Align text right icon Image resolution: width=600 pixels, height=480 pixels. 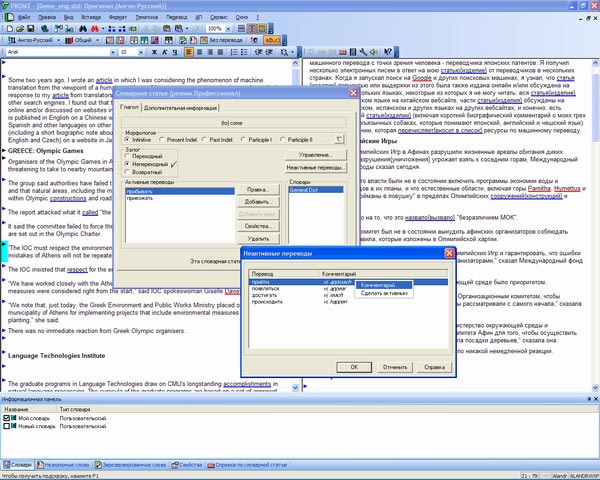click(210, 52)
